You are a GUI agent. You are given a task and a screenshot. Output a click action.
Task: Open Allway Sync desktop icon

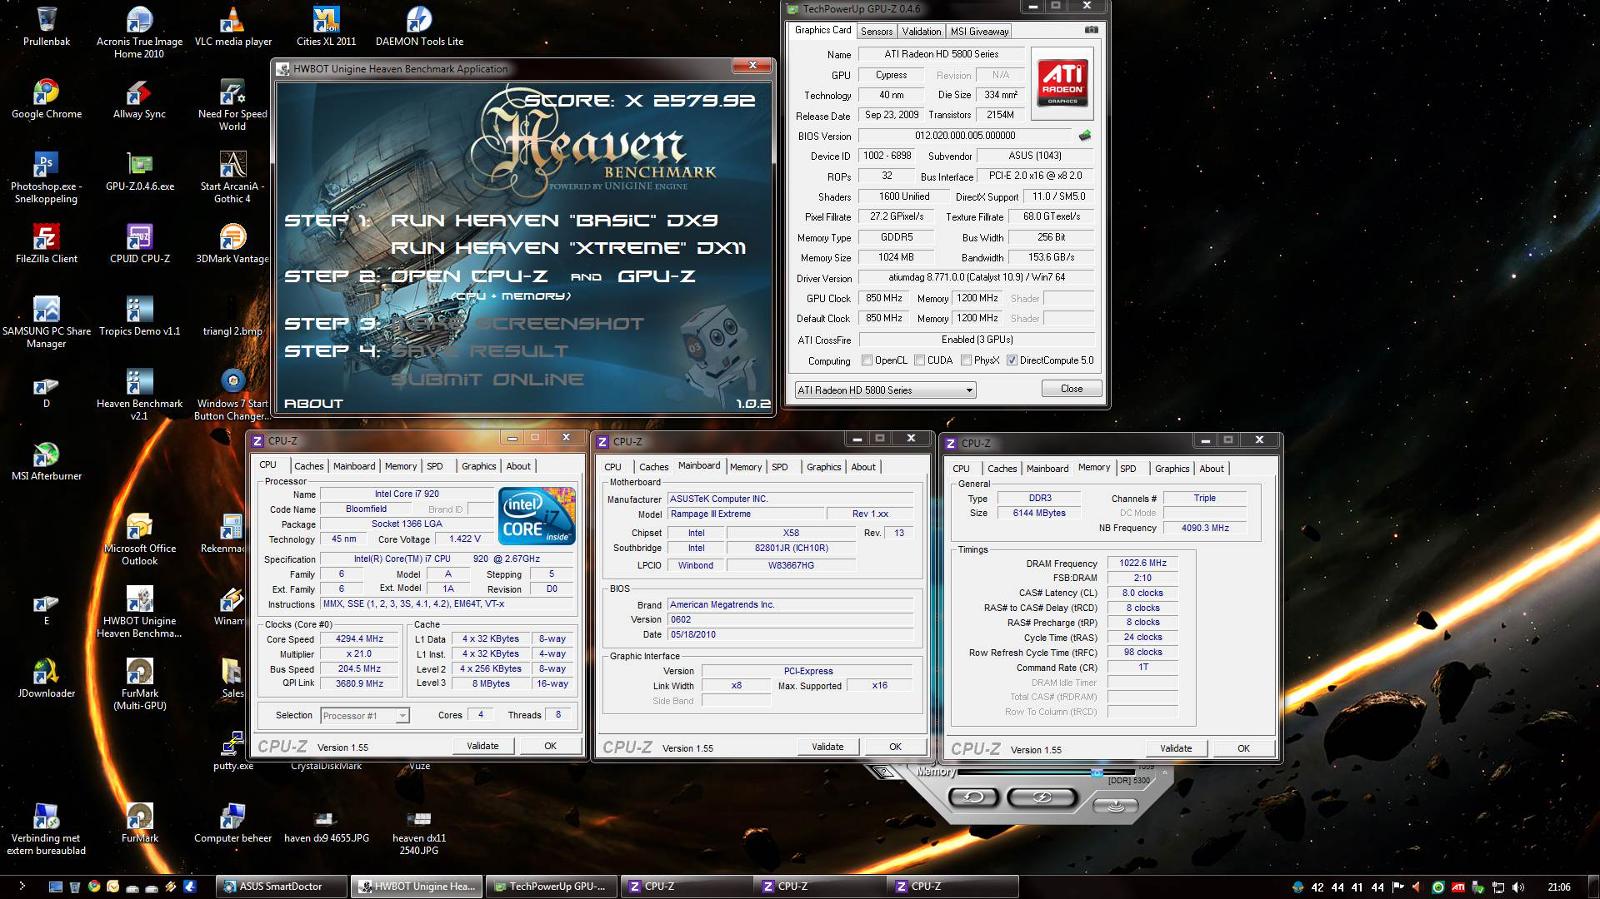pos(139,99)
